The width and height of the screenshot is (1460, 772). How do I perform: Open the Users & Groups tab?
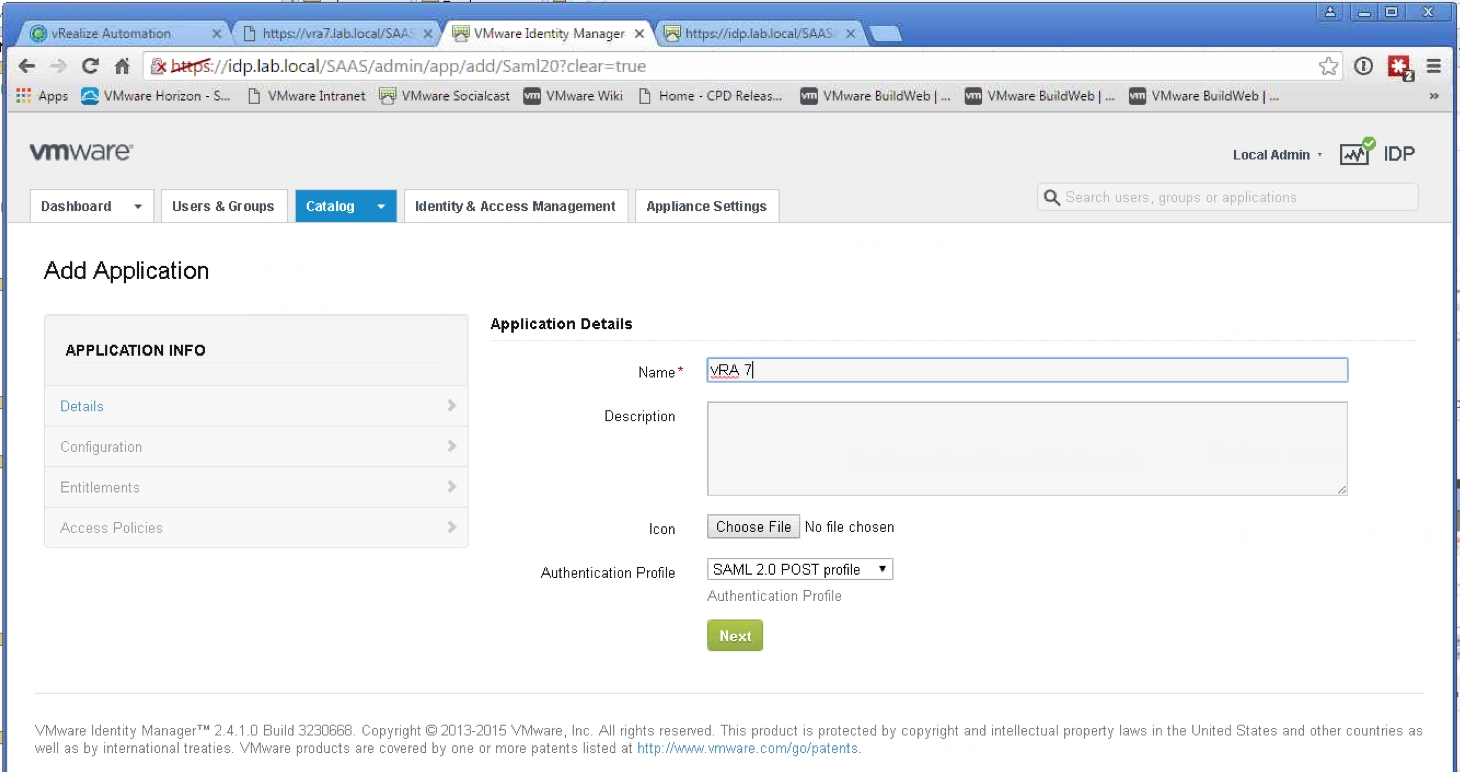(x=223, y=206)
